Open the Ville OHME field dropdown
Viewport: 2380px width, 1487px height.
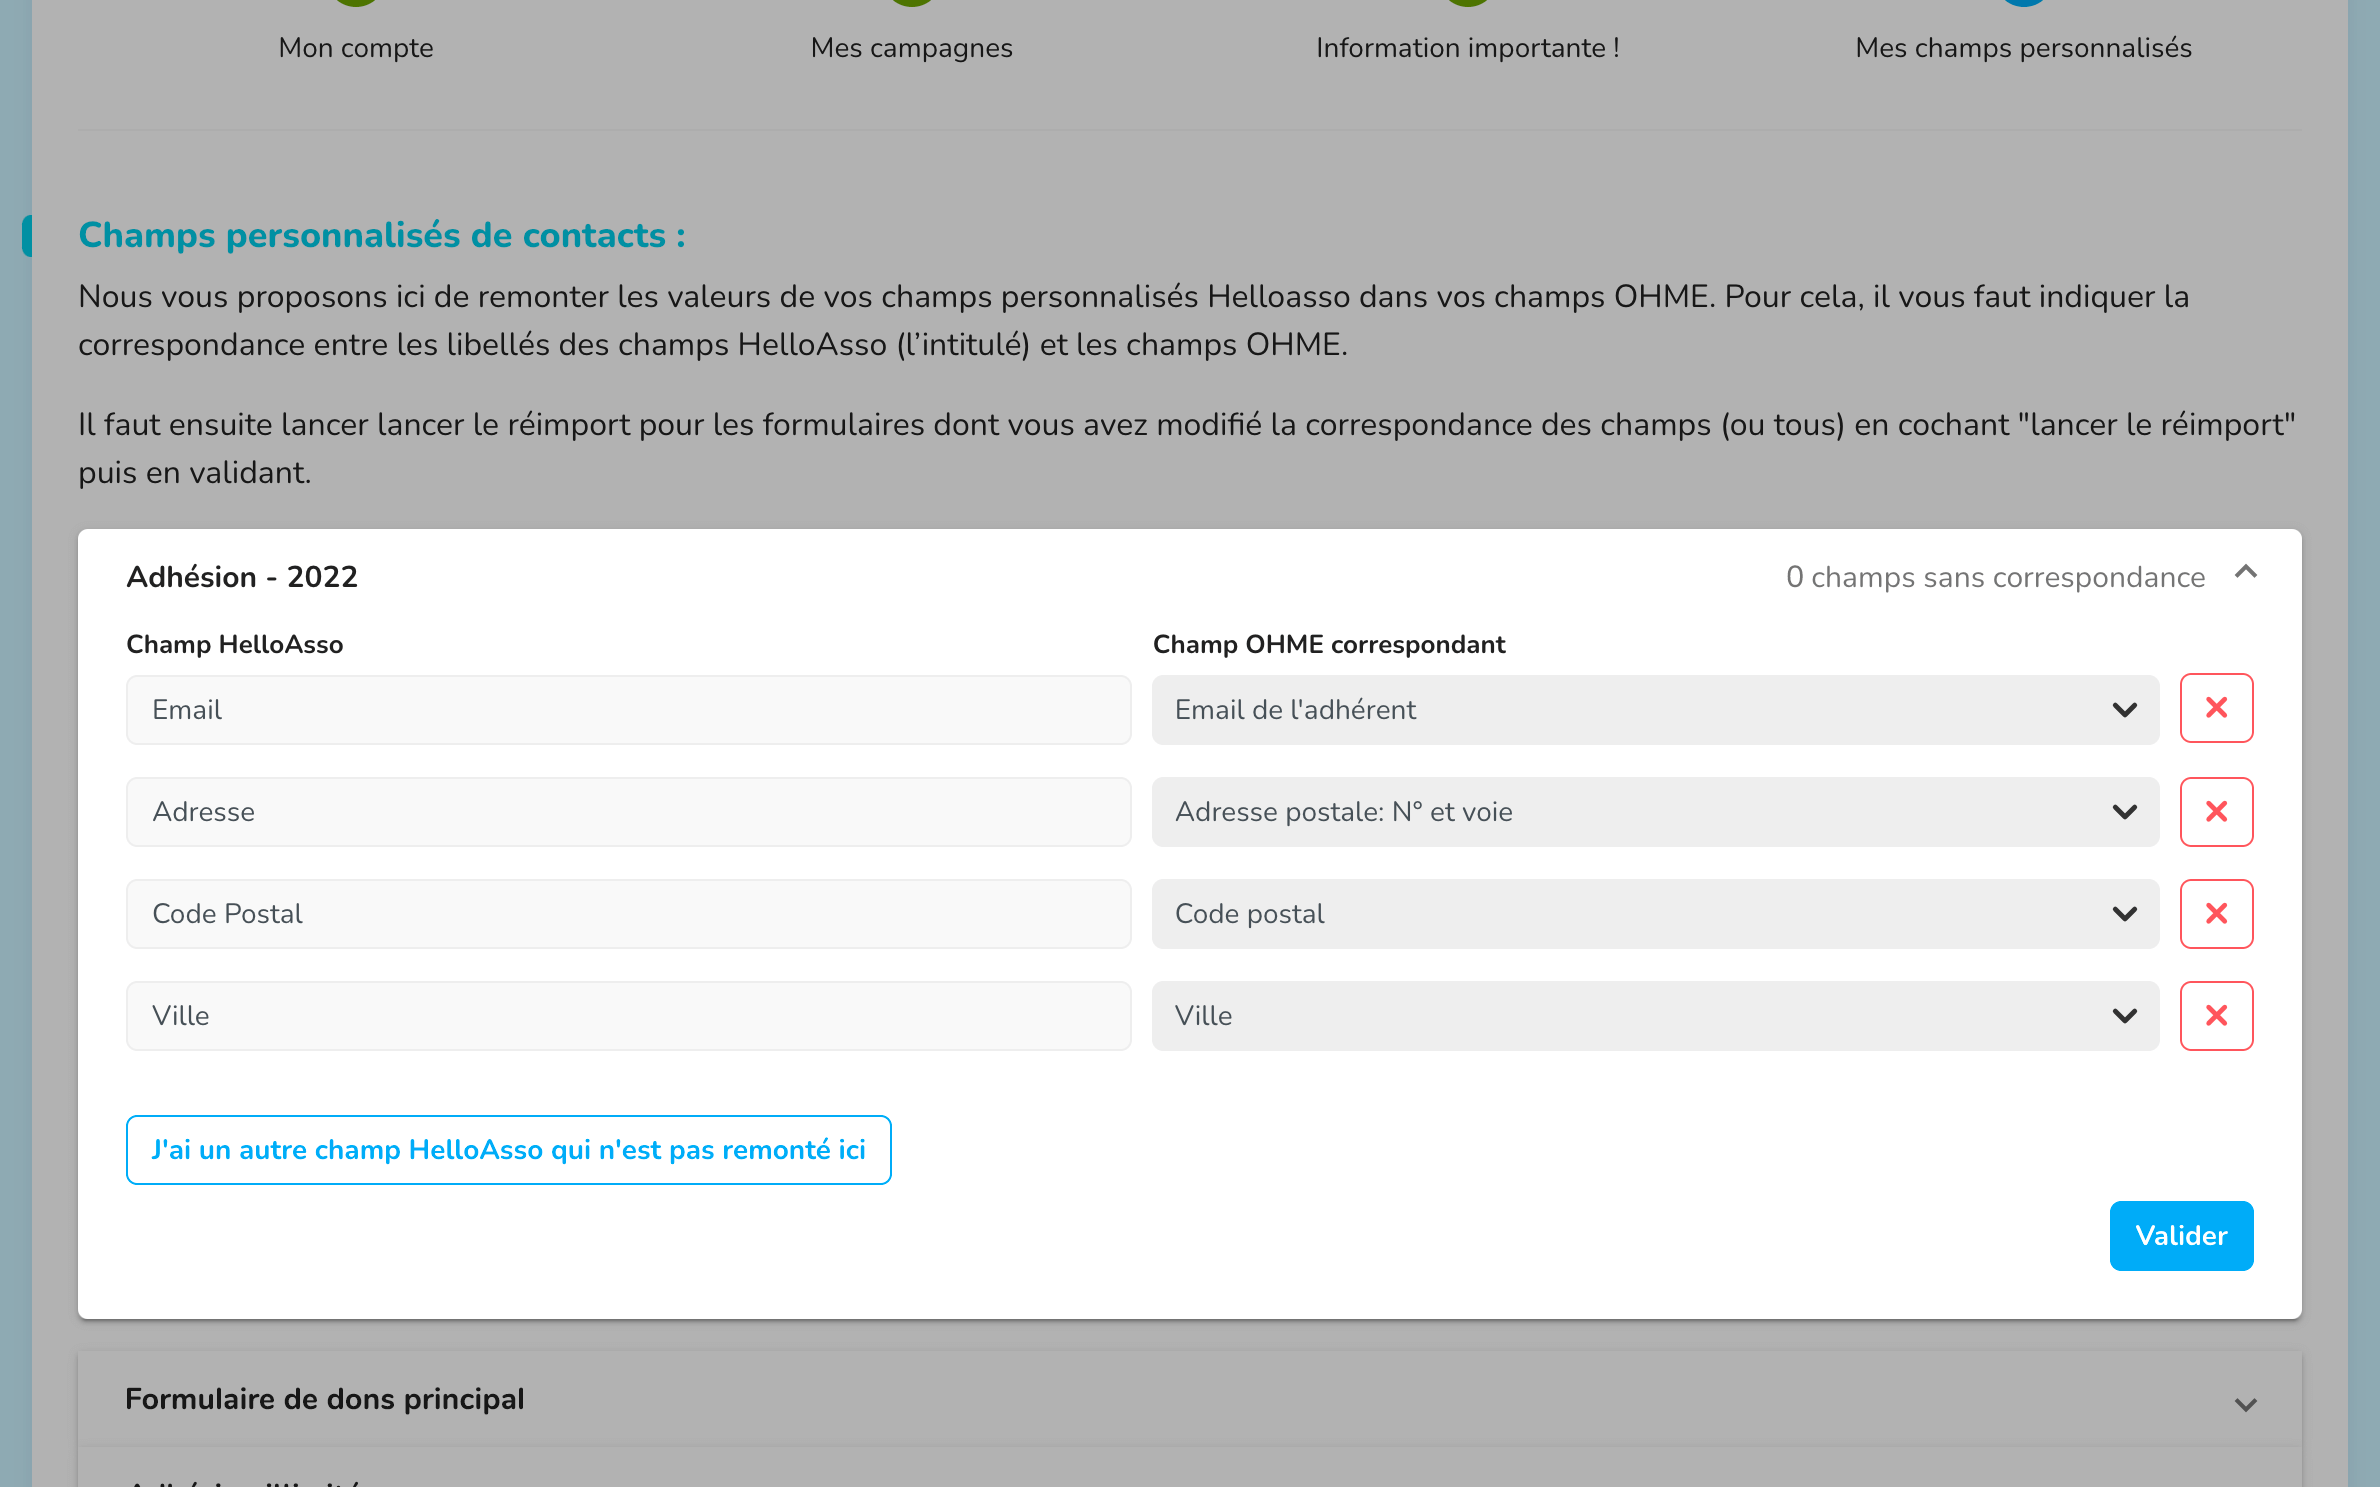(x=1654, y=1015)
